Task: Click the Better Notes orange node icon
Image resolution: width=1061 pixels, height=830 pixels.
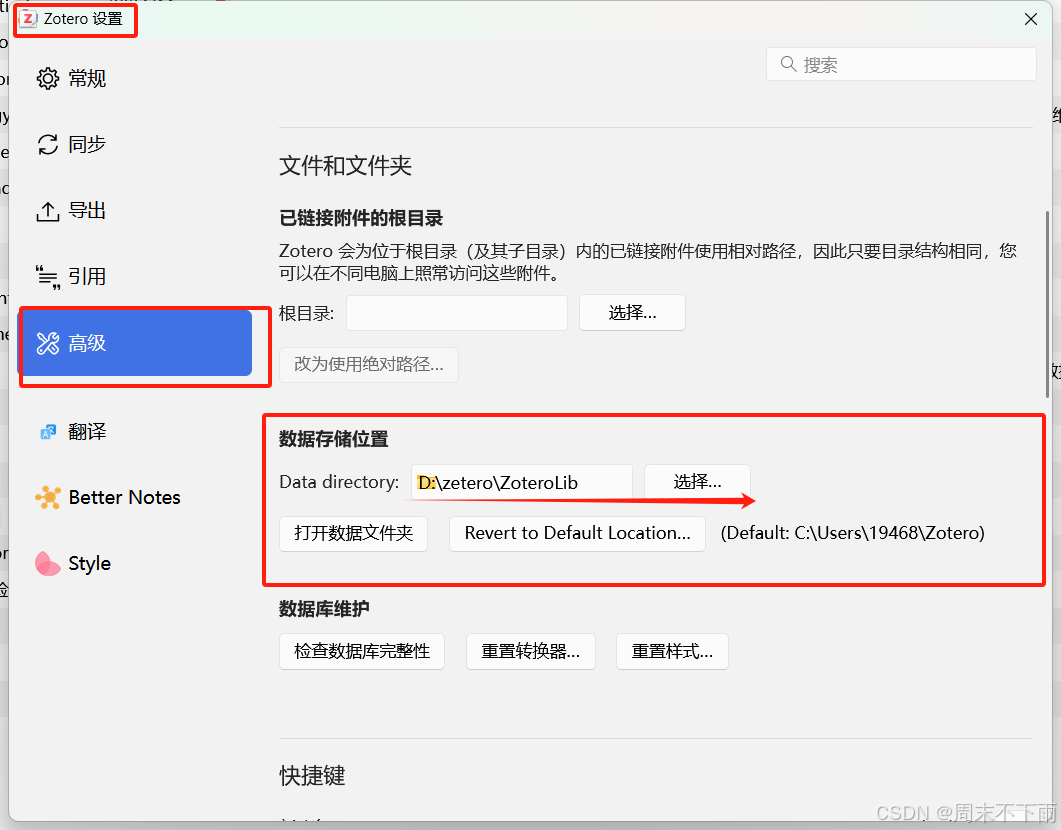Action: 47,497
